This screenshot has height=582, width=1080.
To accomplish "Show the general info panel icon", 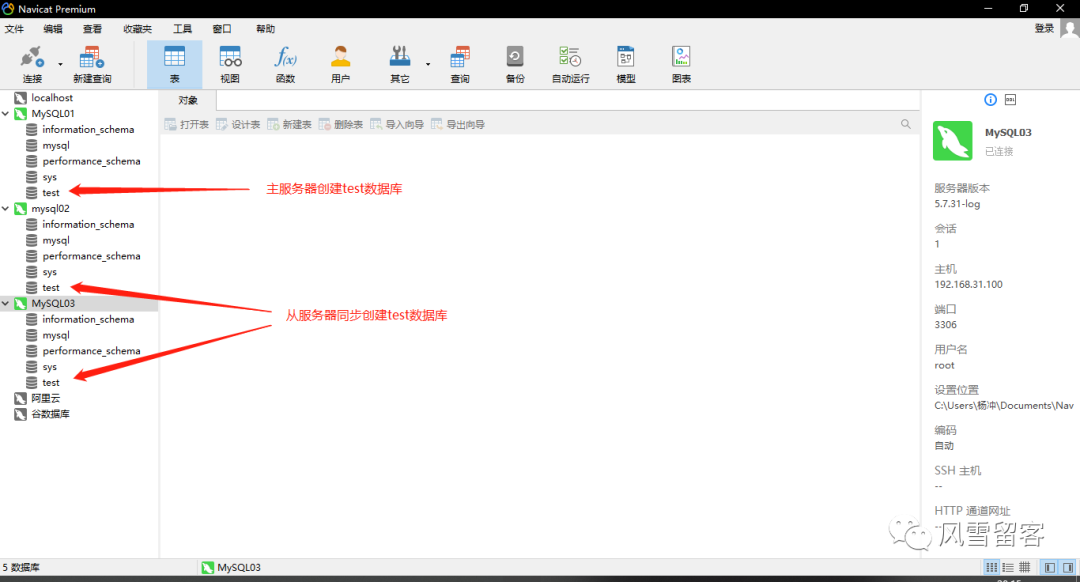I will coord(990,100).
